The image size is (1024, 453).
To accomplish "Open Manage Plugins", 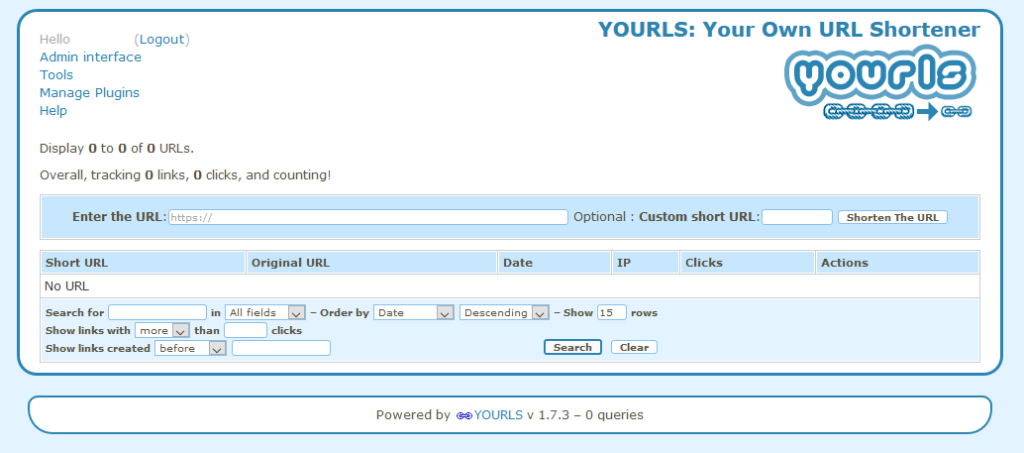I will tap(89, 93).
